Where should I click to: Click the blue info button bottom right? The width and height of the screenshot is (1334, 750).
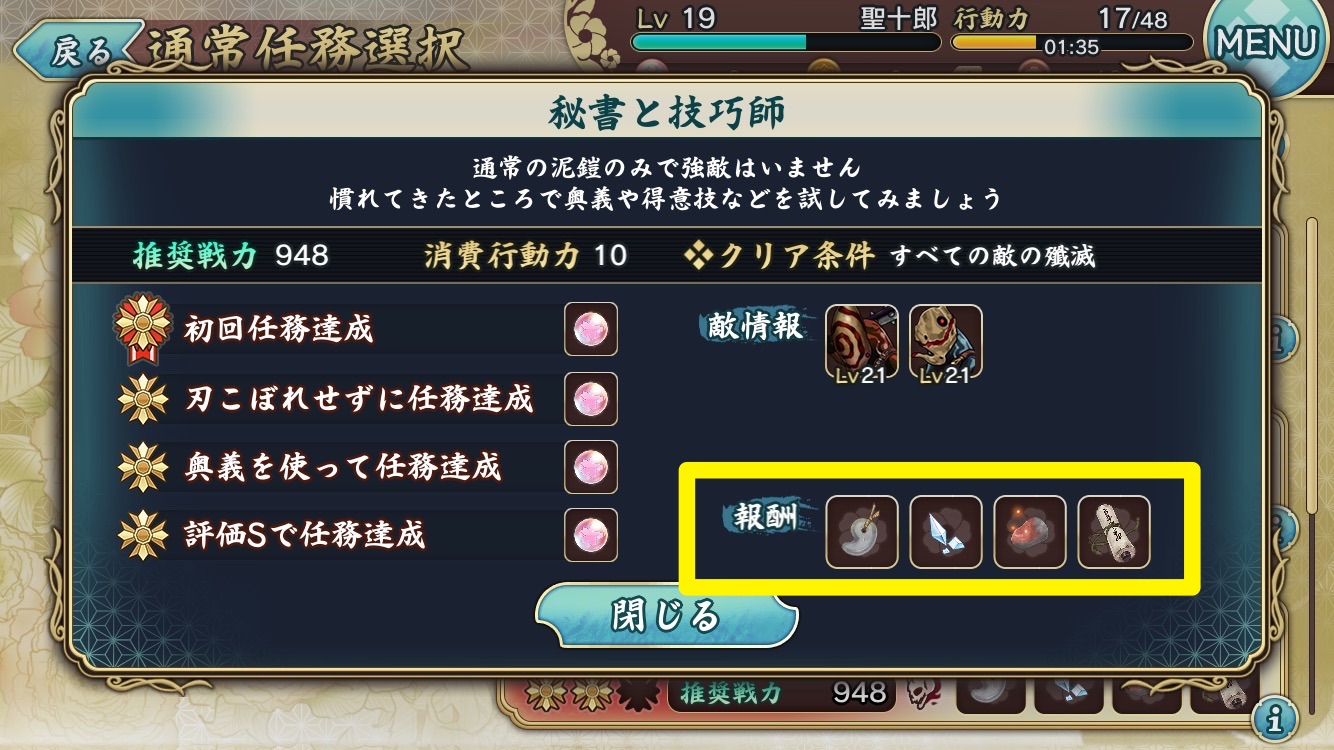pyautogui.click(x=1275, y=716)
